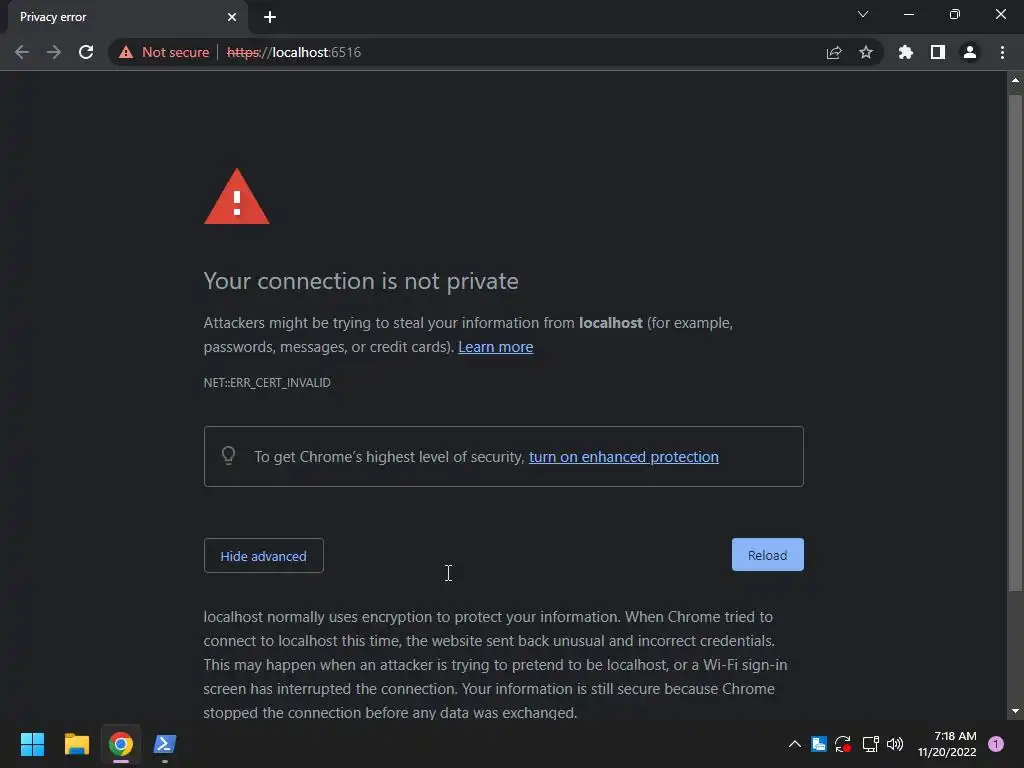The width and height of the screenshot is (1024, 768).
Task: Click the Chrome taskbar icon
Action: pyautogui.click(x=121, y=744)
